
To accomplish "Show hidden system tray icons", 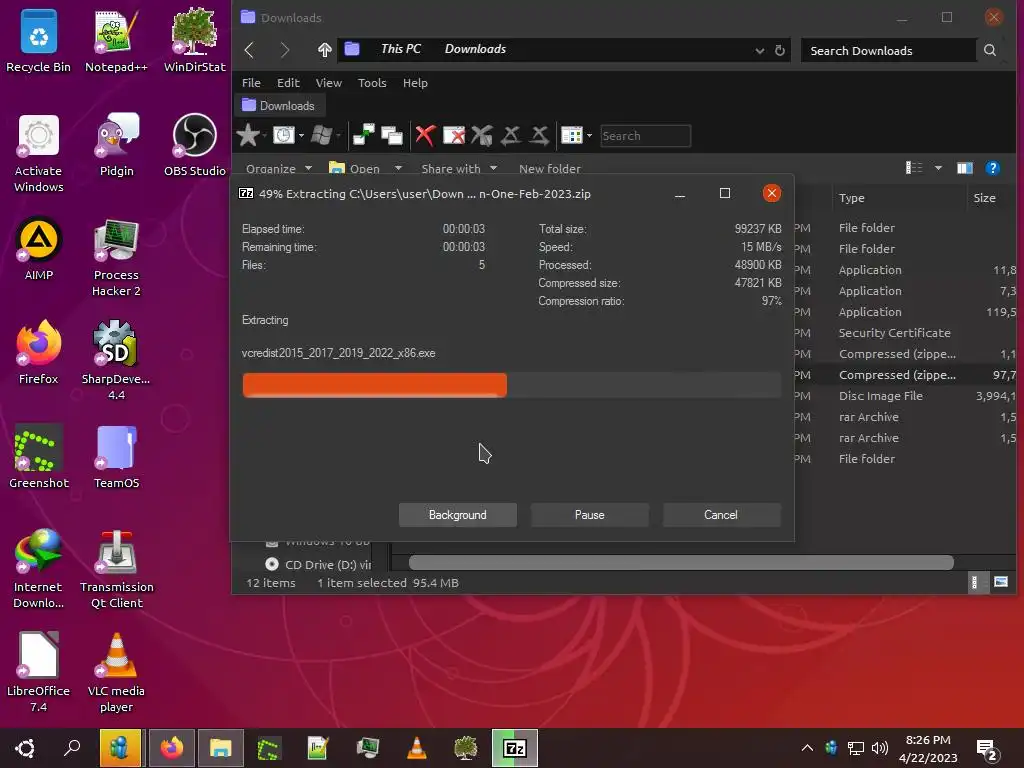I will click(x=807, y=748).
